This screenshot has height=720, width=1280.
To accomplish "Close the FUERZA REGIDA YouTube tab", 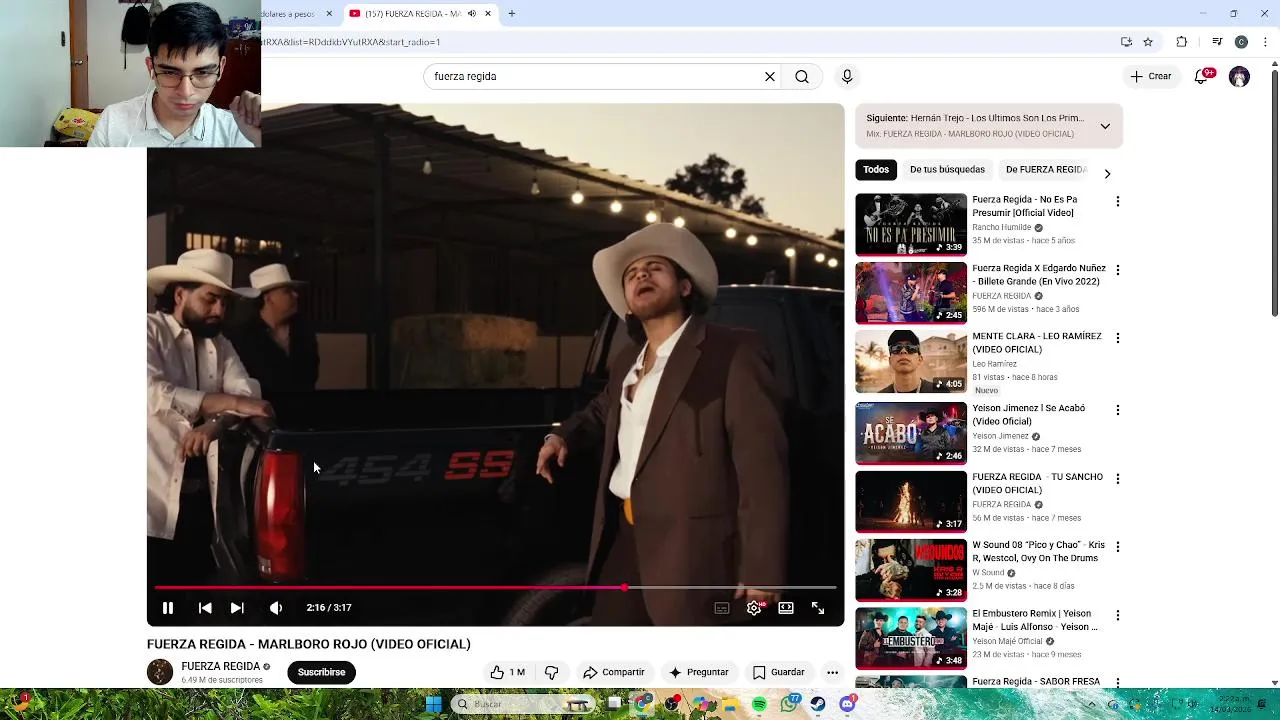I will coord(488,14).
